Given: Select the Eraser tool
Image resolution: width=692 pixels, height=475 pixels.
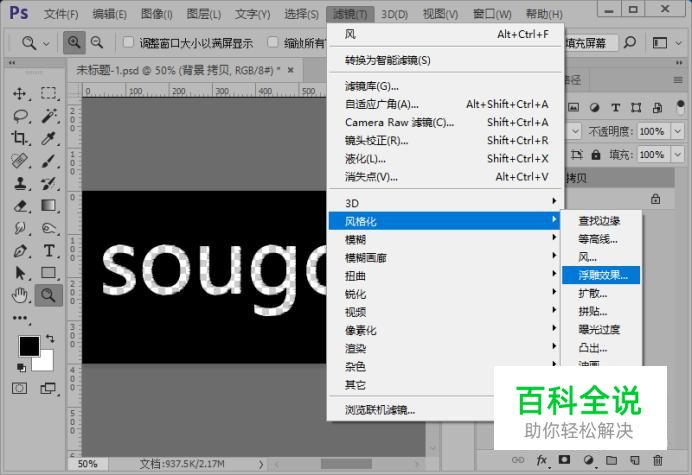Looking at the screenshot, I should point(20,206).
